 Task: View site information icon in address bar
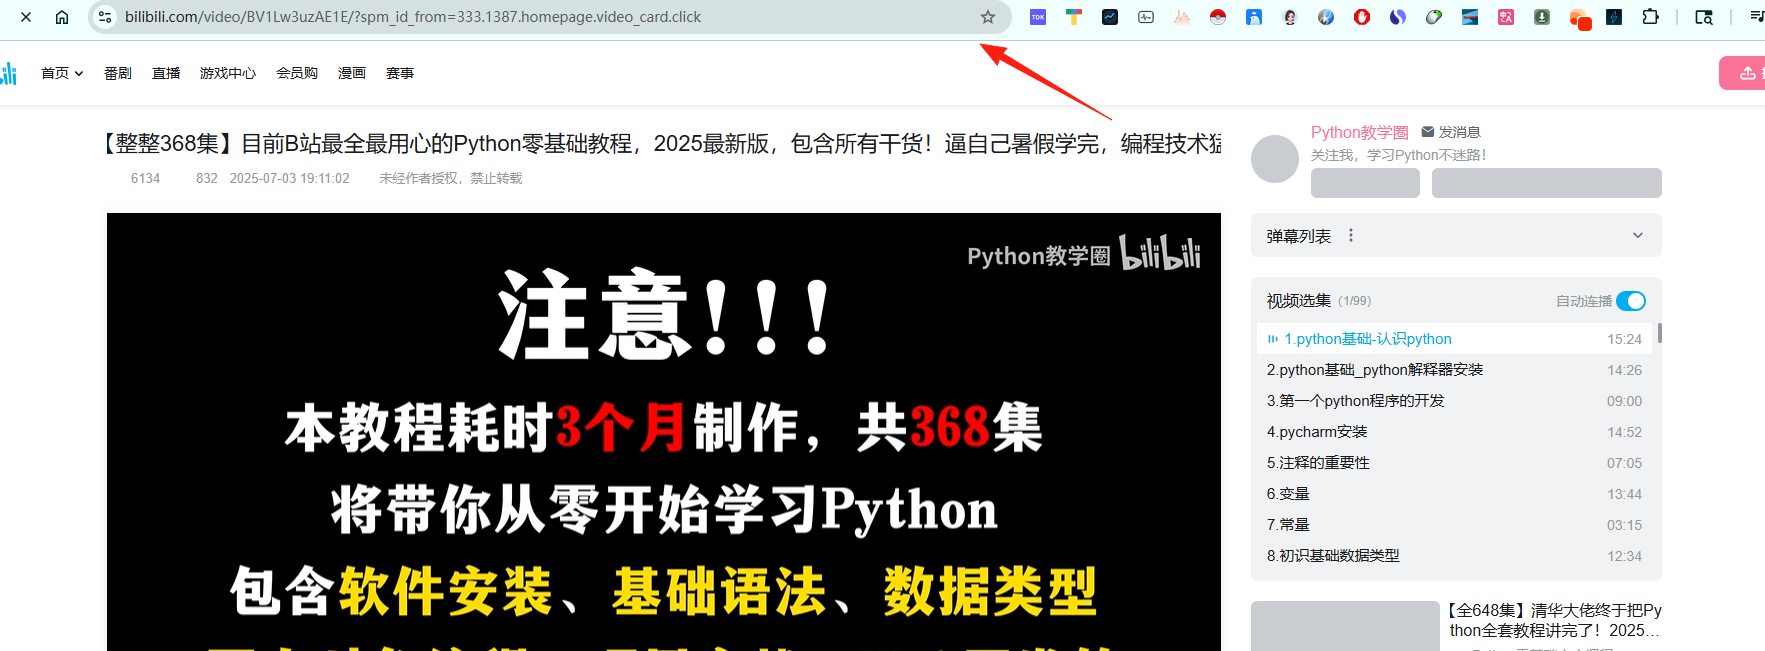(105, 17)
